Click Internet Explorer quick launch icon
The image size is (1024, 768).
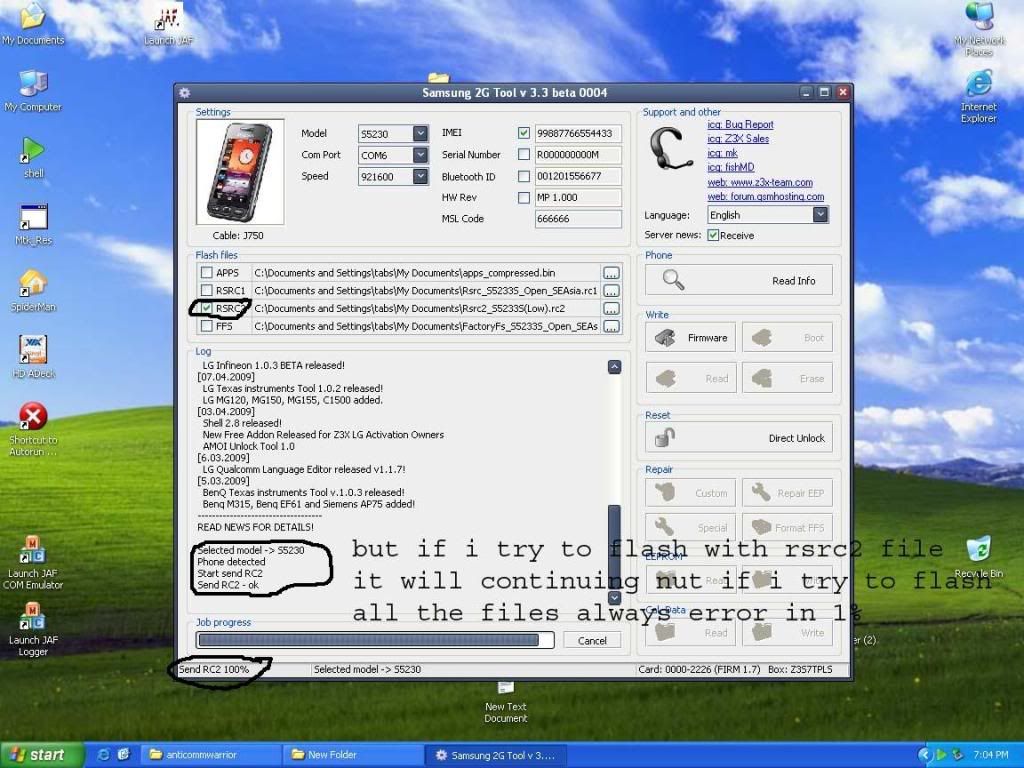(104, 754)
